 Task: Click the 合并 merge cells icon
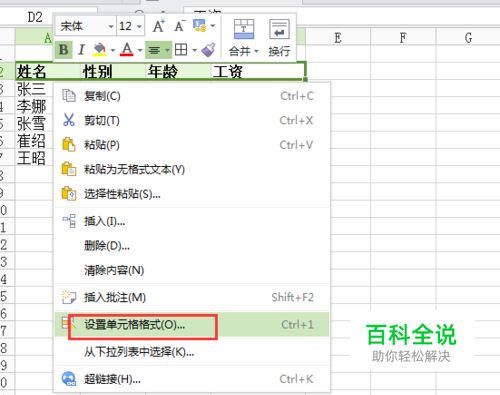pyautogui.click(x=244, y=29)
